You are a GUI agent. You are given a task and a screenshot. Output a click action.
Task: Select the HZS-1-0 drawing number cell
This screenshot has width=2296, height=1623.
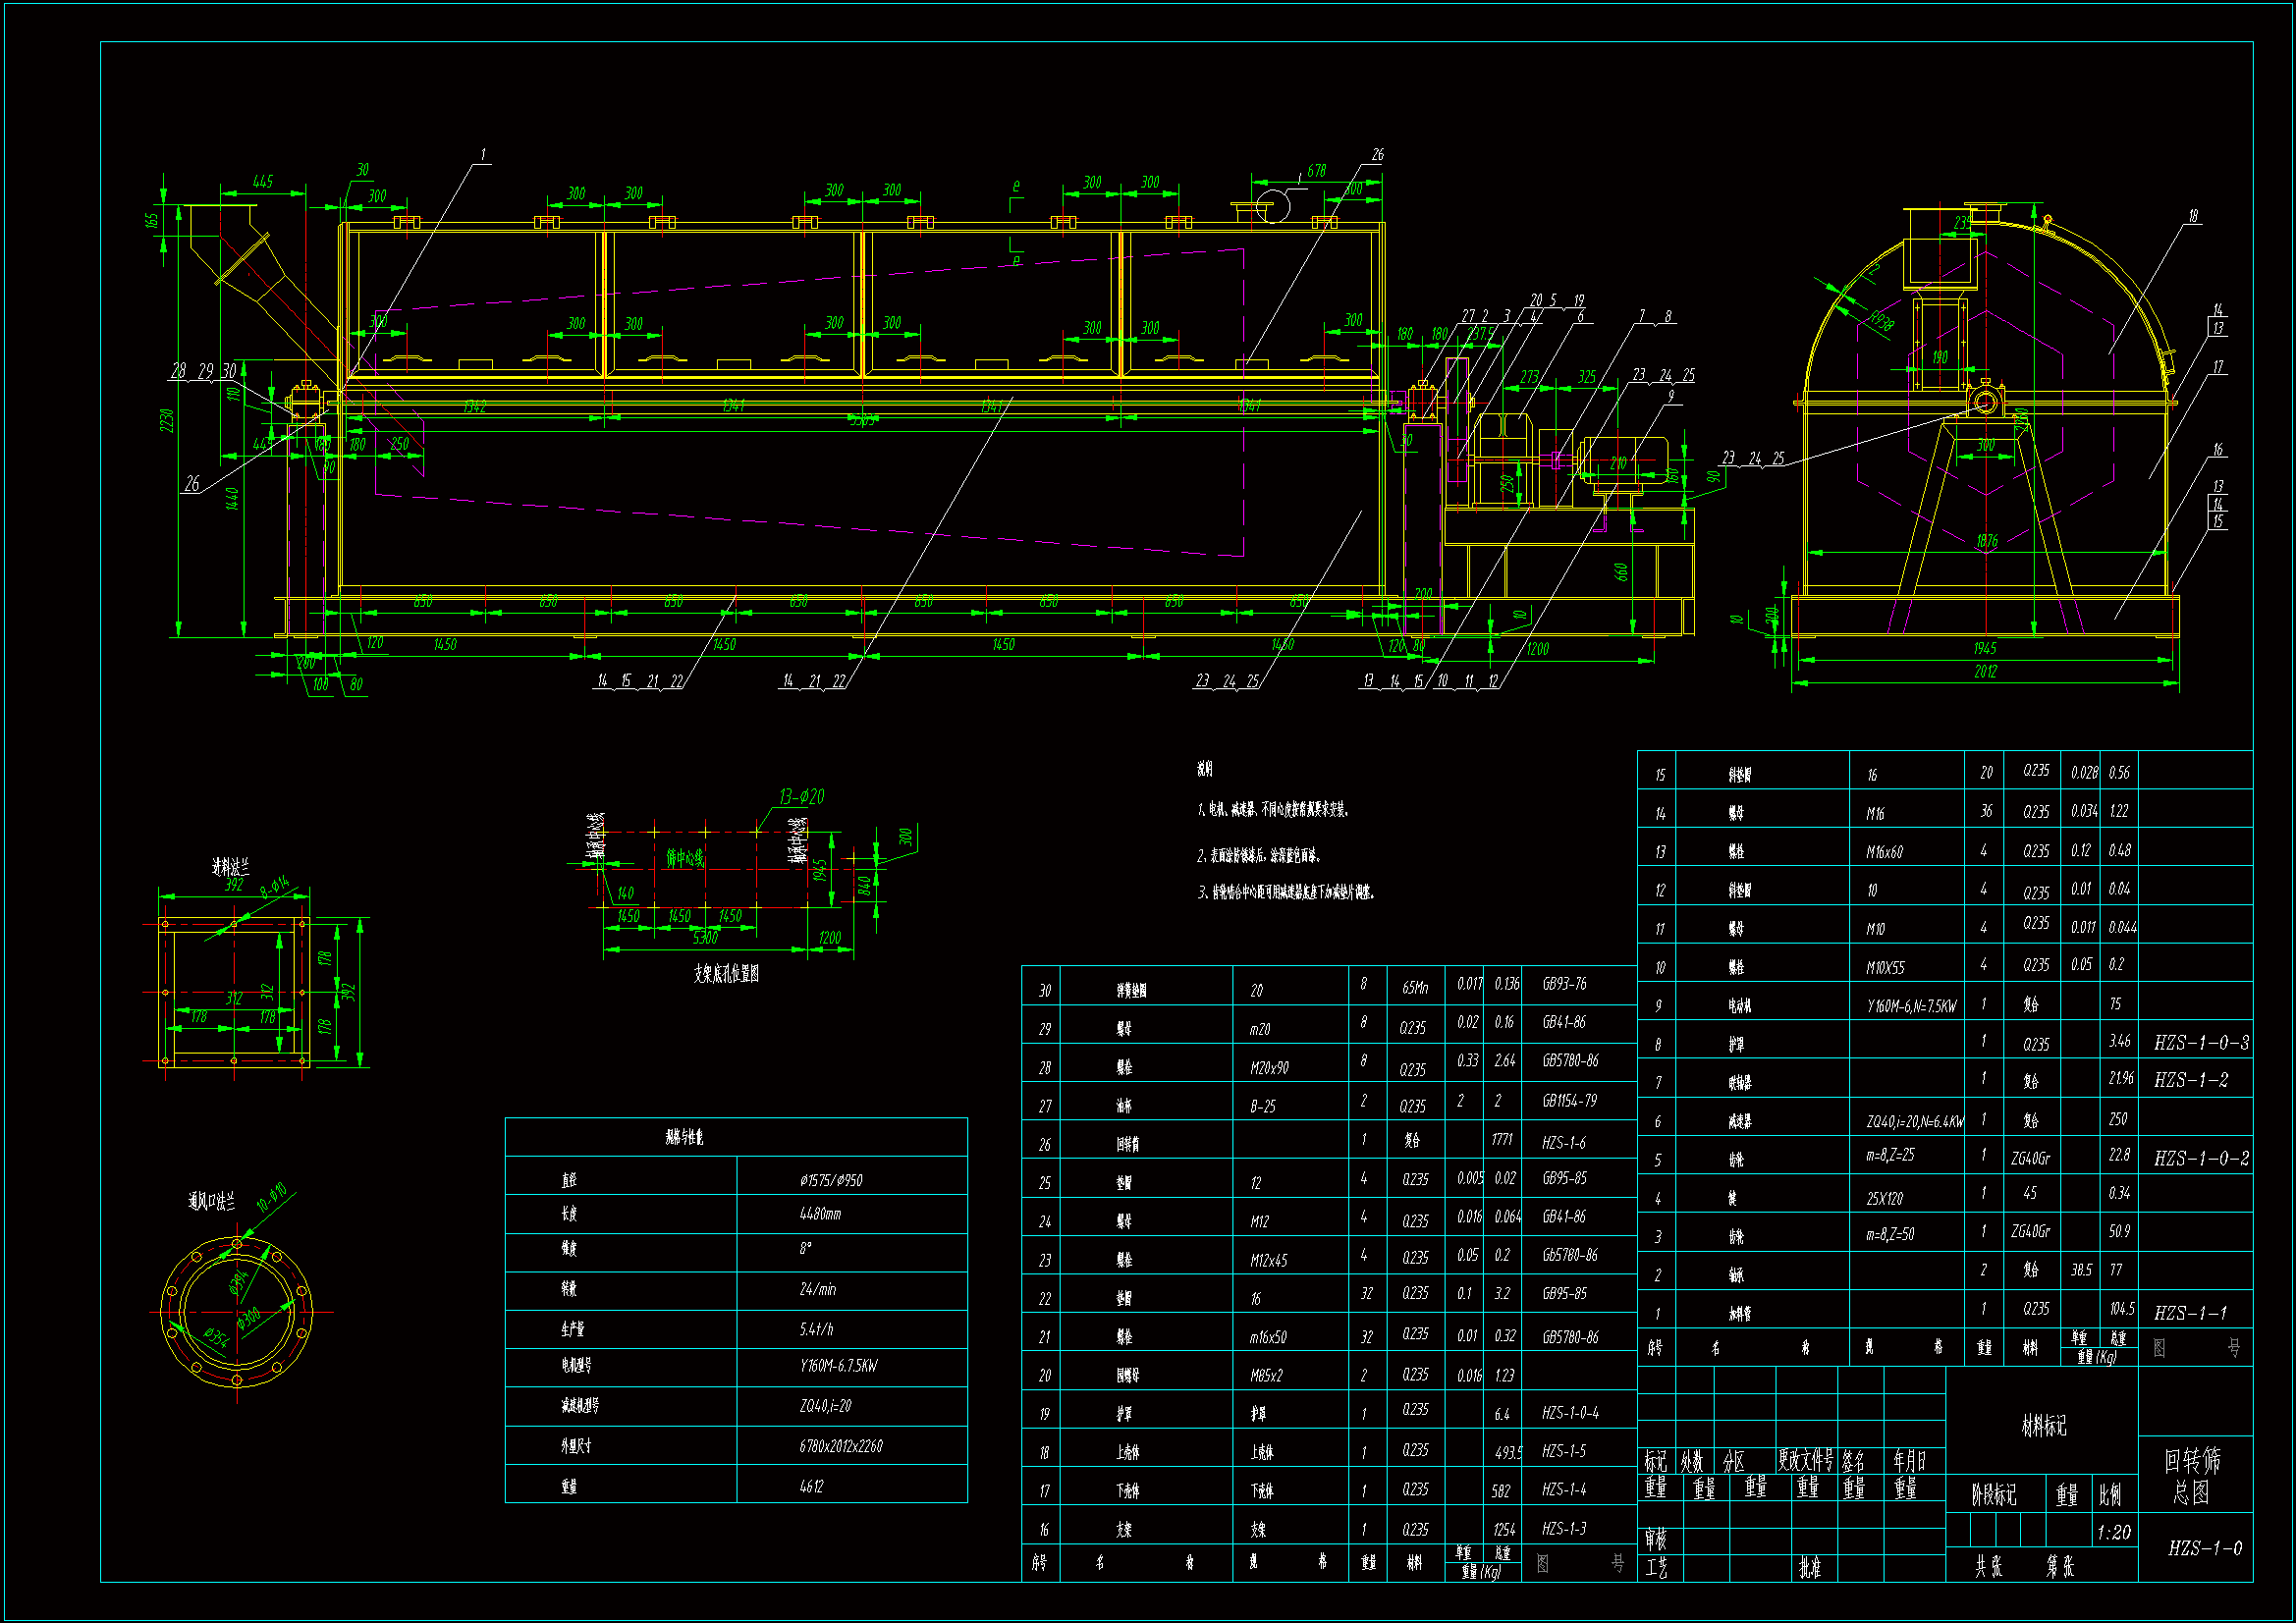[2204, 1548]
